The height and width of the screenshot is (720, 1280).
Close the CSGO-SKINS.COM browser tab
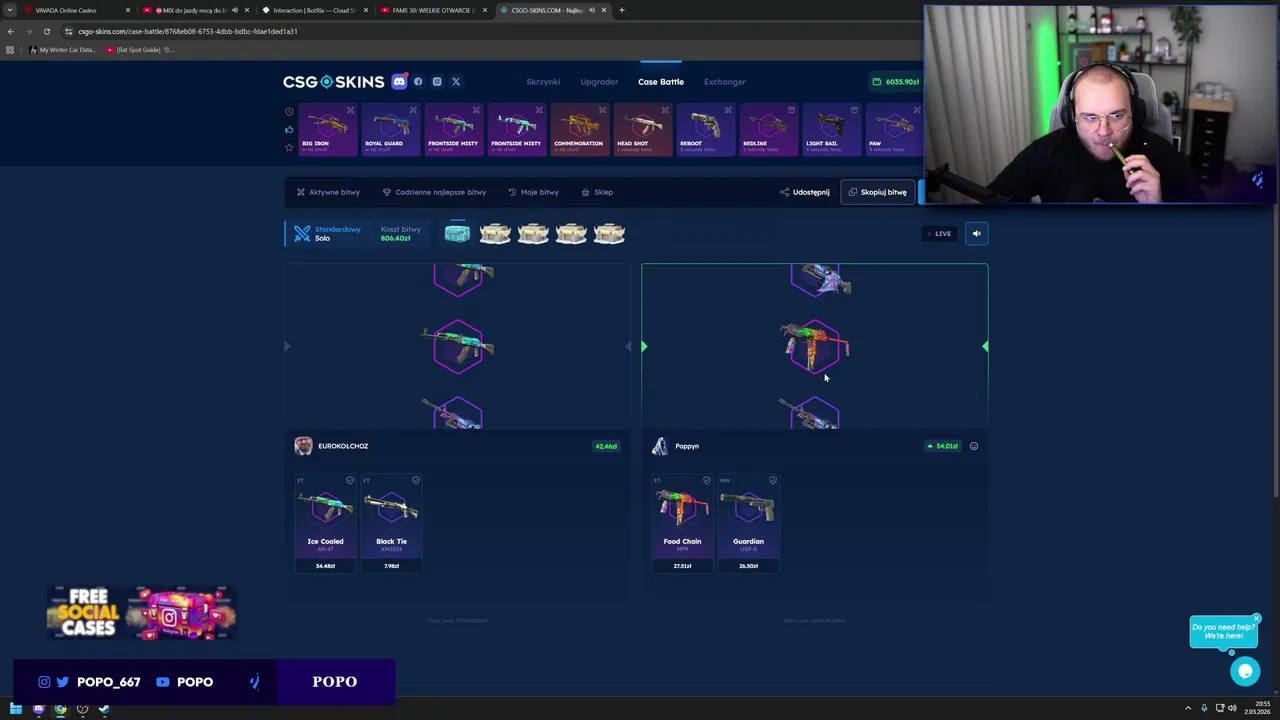click(603, 10)
